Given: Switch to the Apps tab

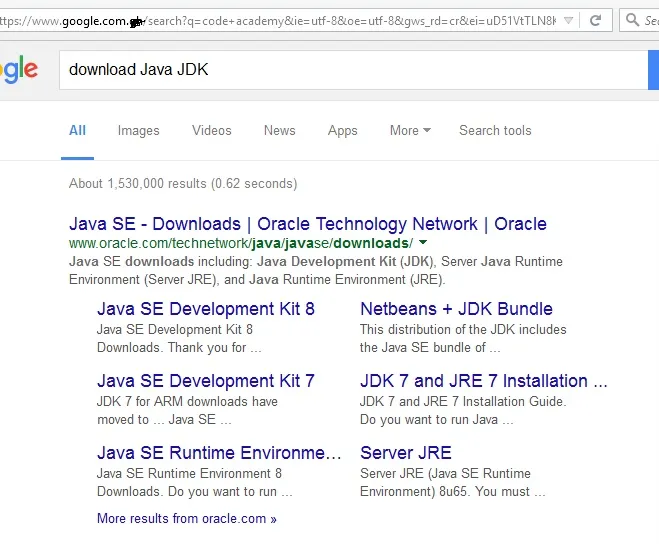Looking at the screenshot, I should [x=343, y=131].
